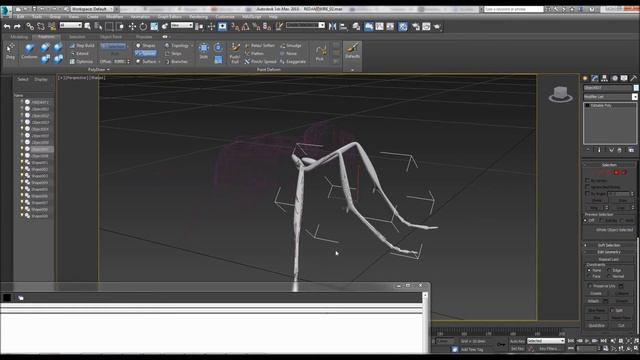Open the Customize menu
Screen dimensions: 640x360
pyautogui.click(x=225, y=17)
